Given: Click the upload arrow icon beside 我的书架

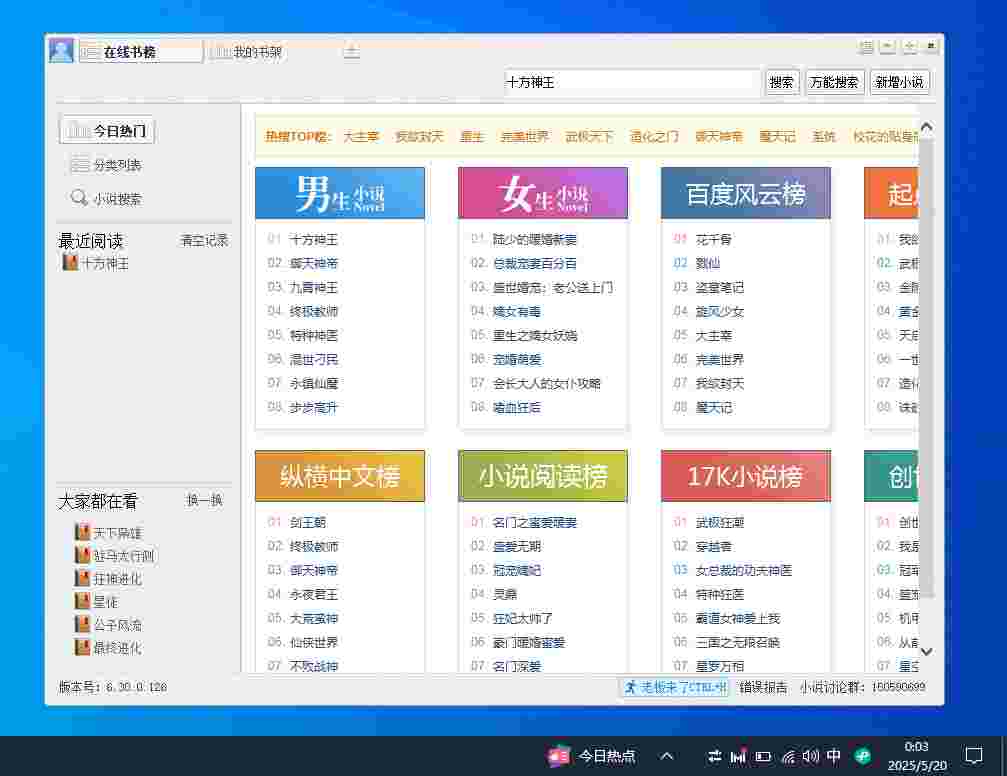Looking at the screenshot, I should [x=351, y=51].
